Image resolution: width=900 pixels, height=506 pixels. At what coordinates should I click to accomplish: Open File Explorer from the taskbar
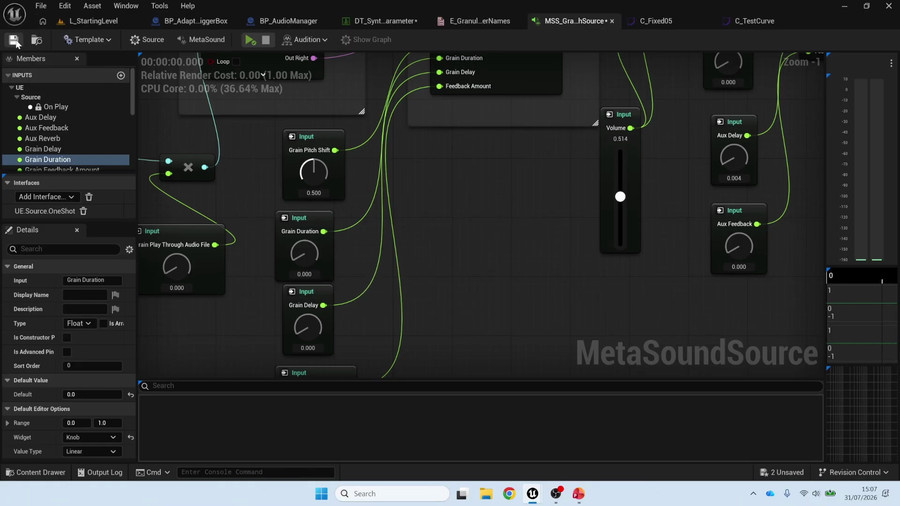point(486,494)
